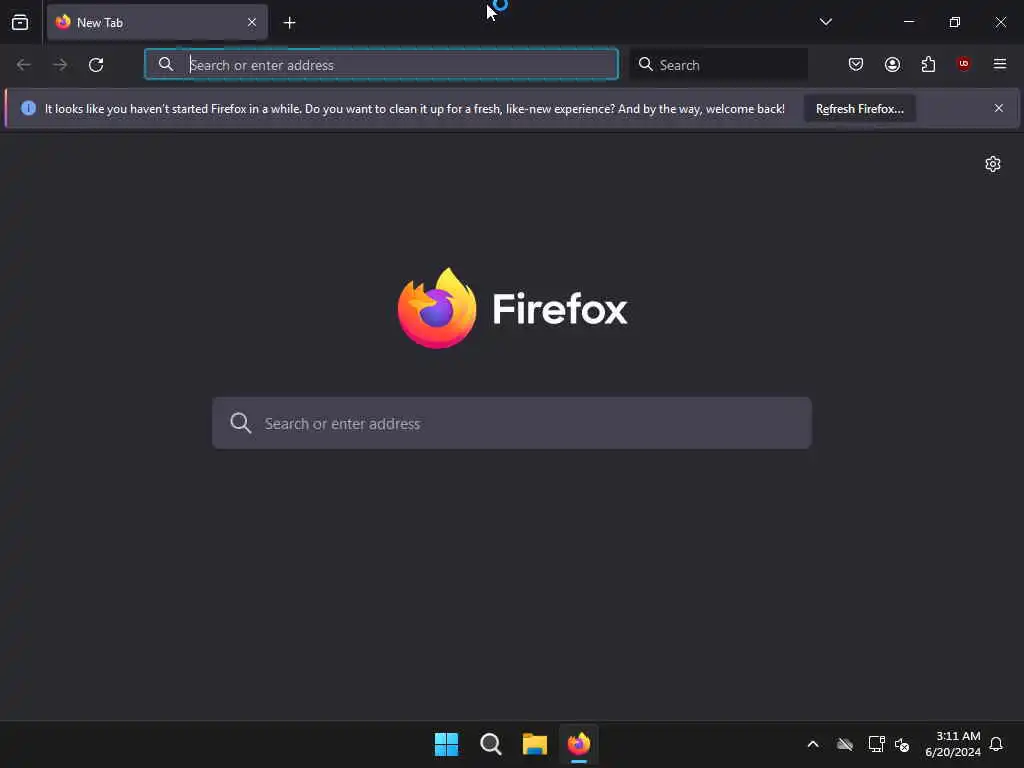The width and height of the screenshot is (1024, 768).
Task: Minimize the Firefox window
Action: [908, 22]
